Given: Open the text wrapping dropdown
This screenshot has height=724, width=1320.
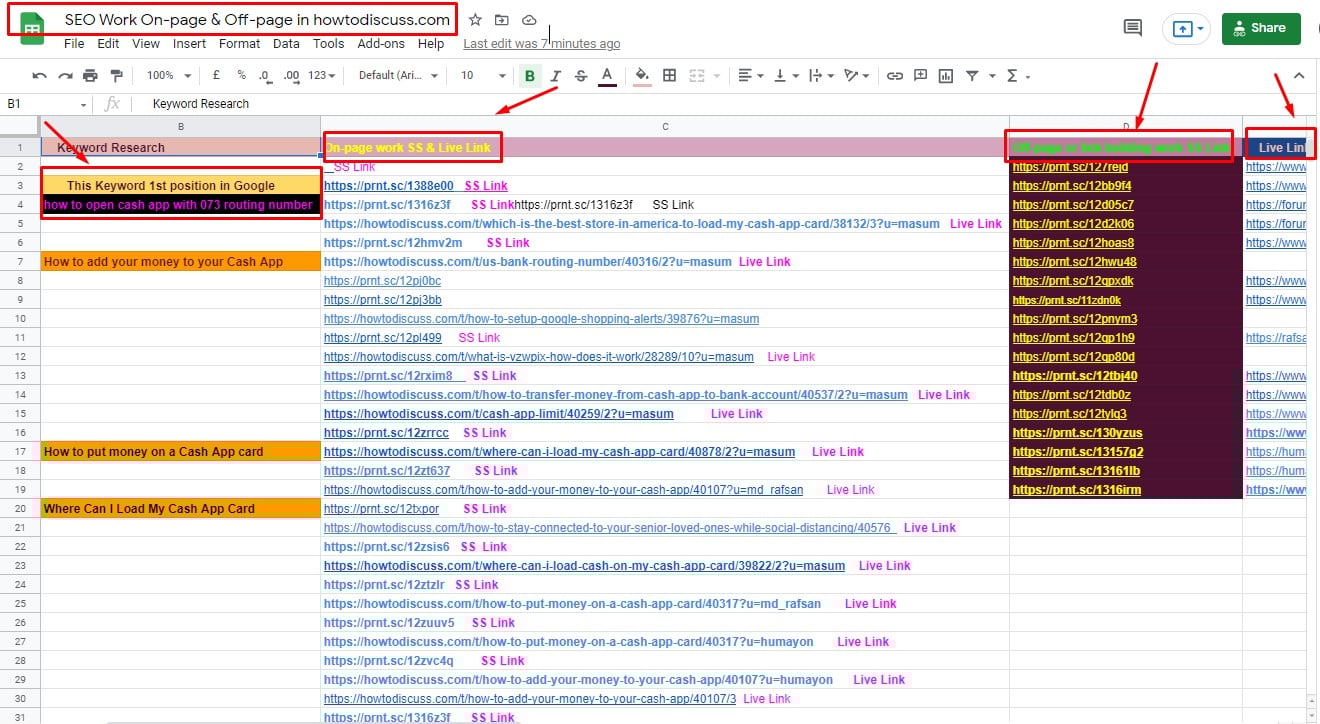Looking at the screenshot, I should click(x=822, y=75).
